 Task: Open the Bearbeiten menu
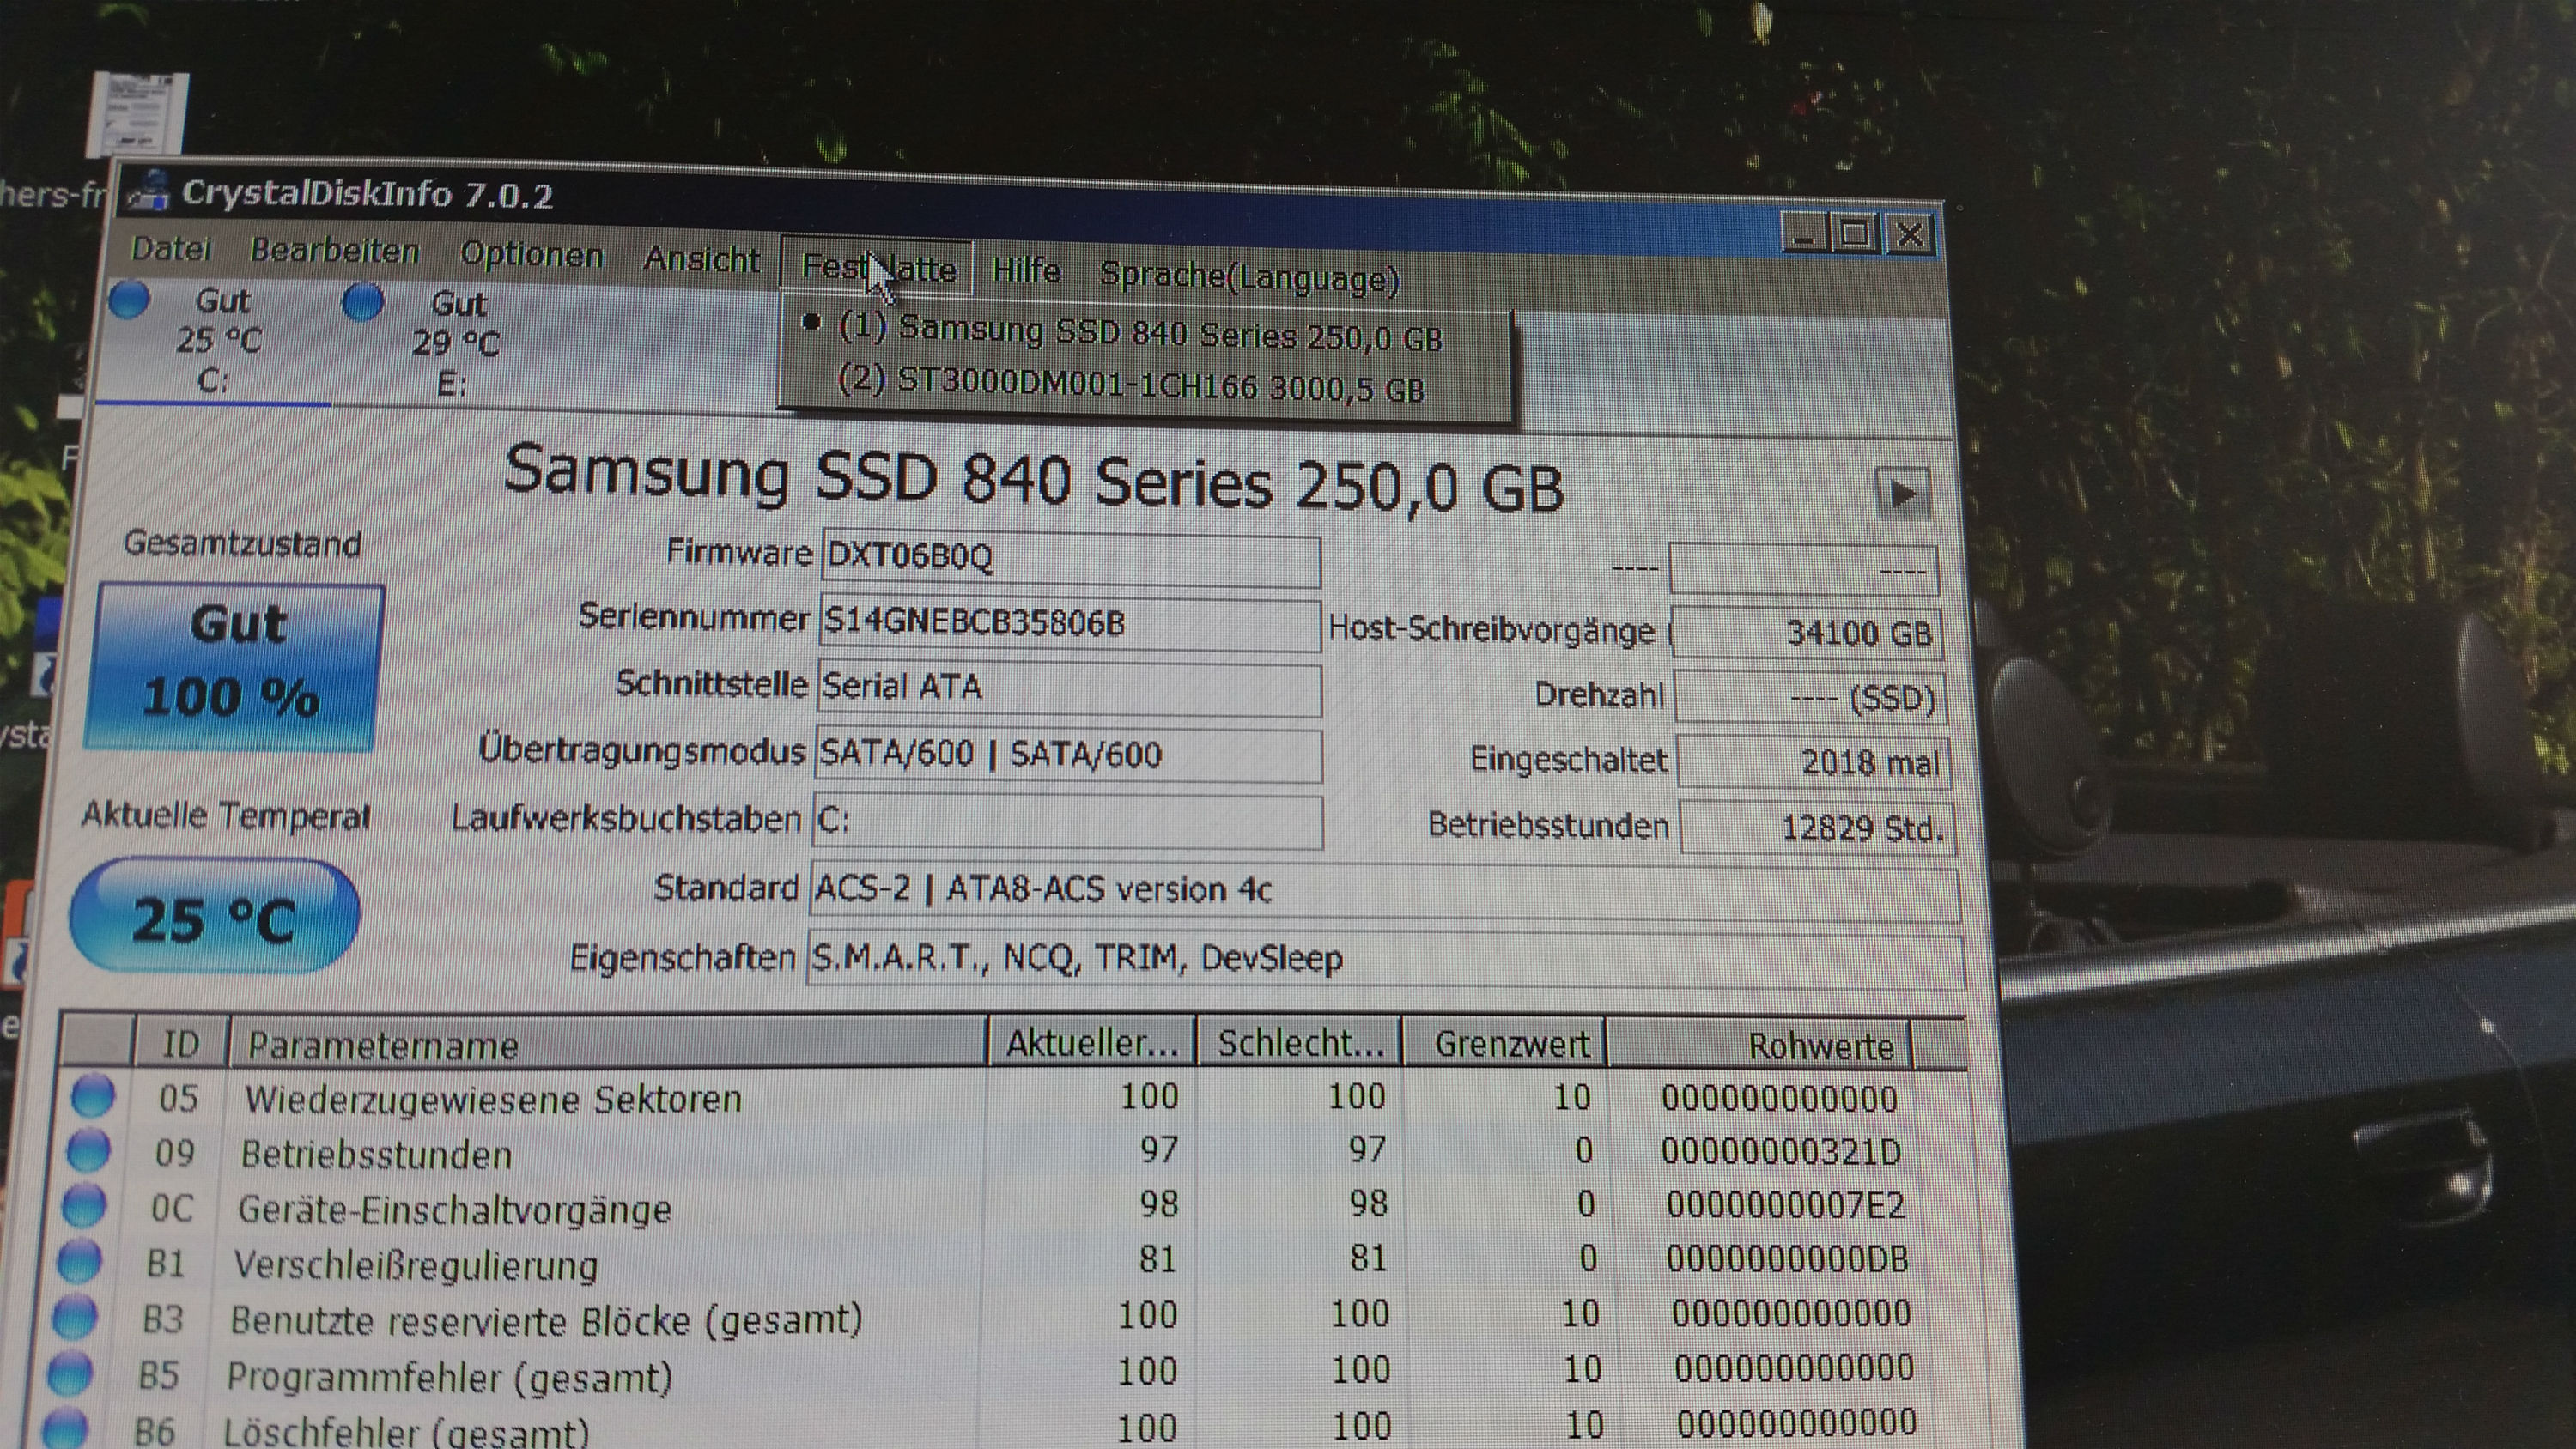click(334, 251)
